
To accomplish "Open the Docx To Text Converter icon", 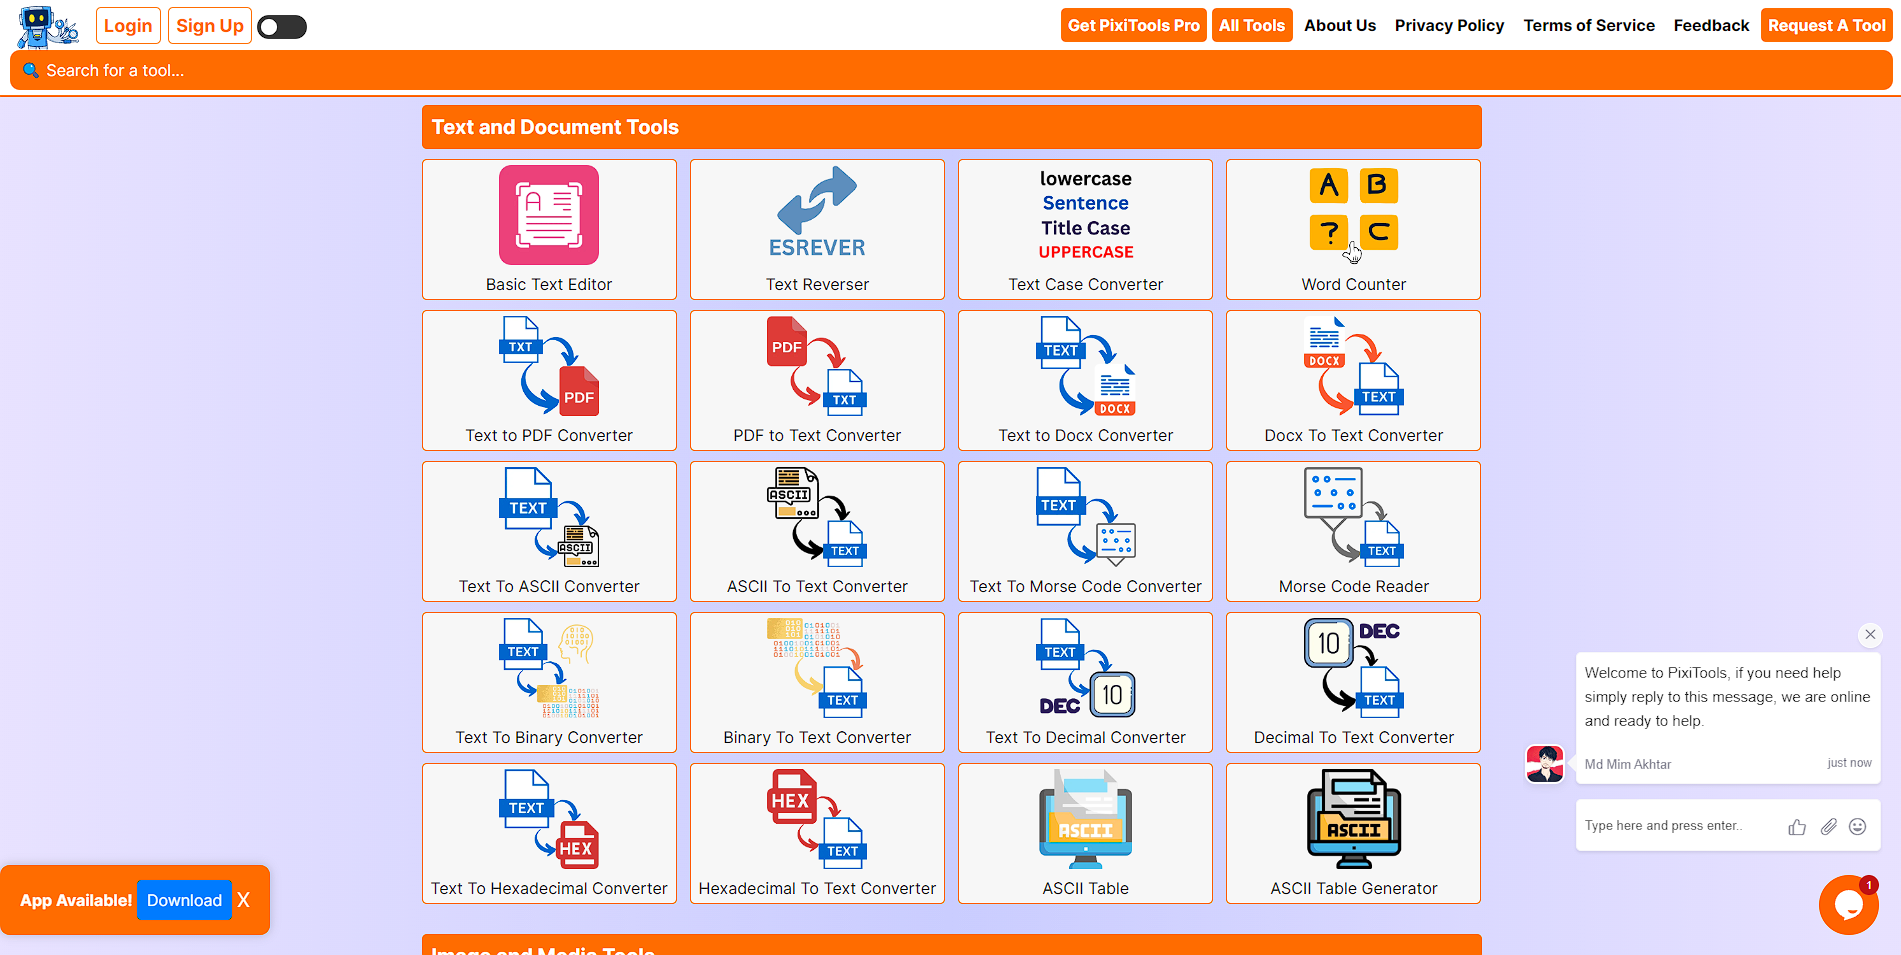I will pyautogui.click(x=1353, y=366).
